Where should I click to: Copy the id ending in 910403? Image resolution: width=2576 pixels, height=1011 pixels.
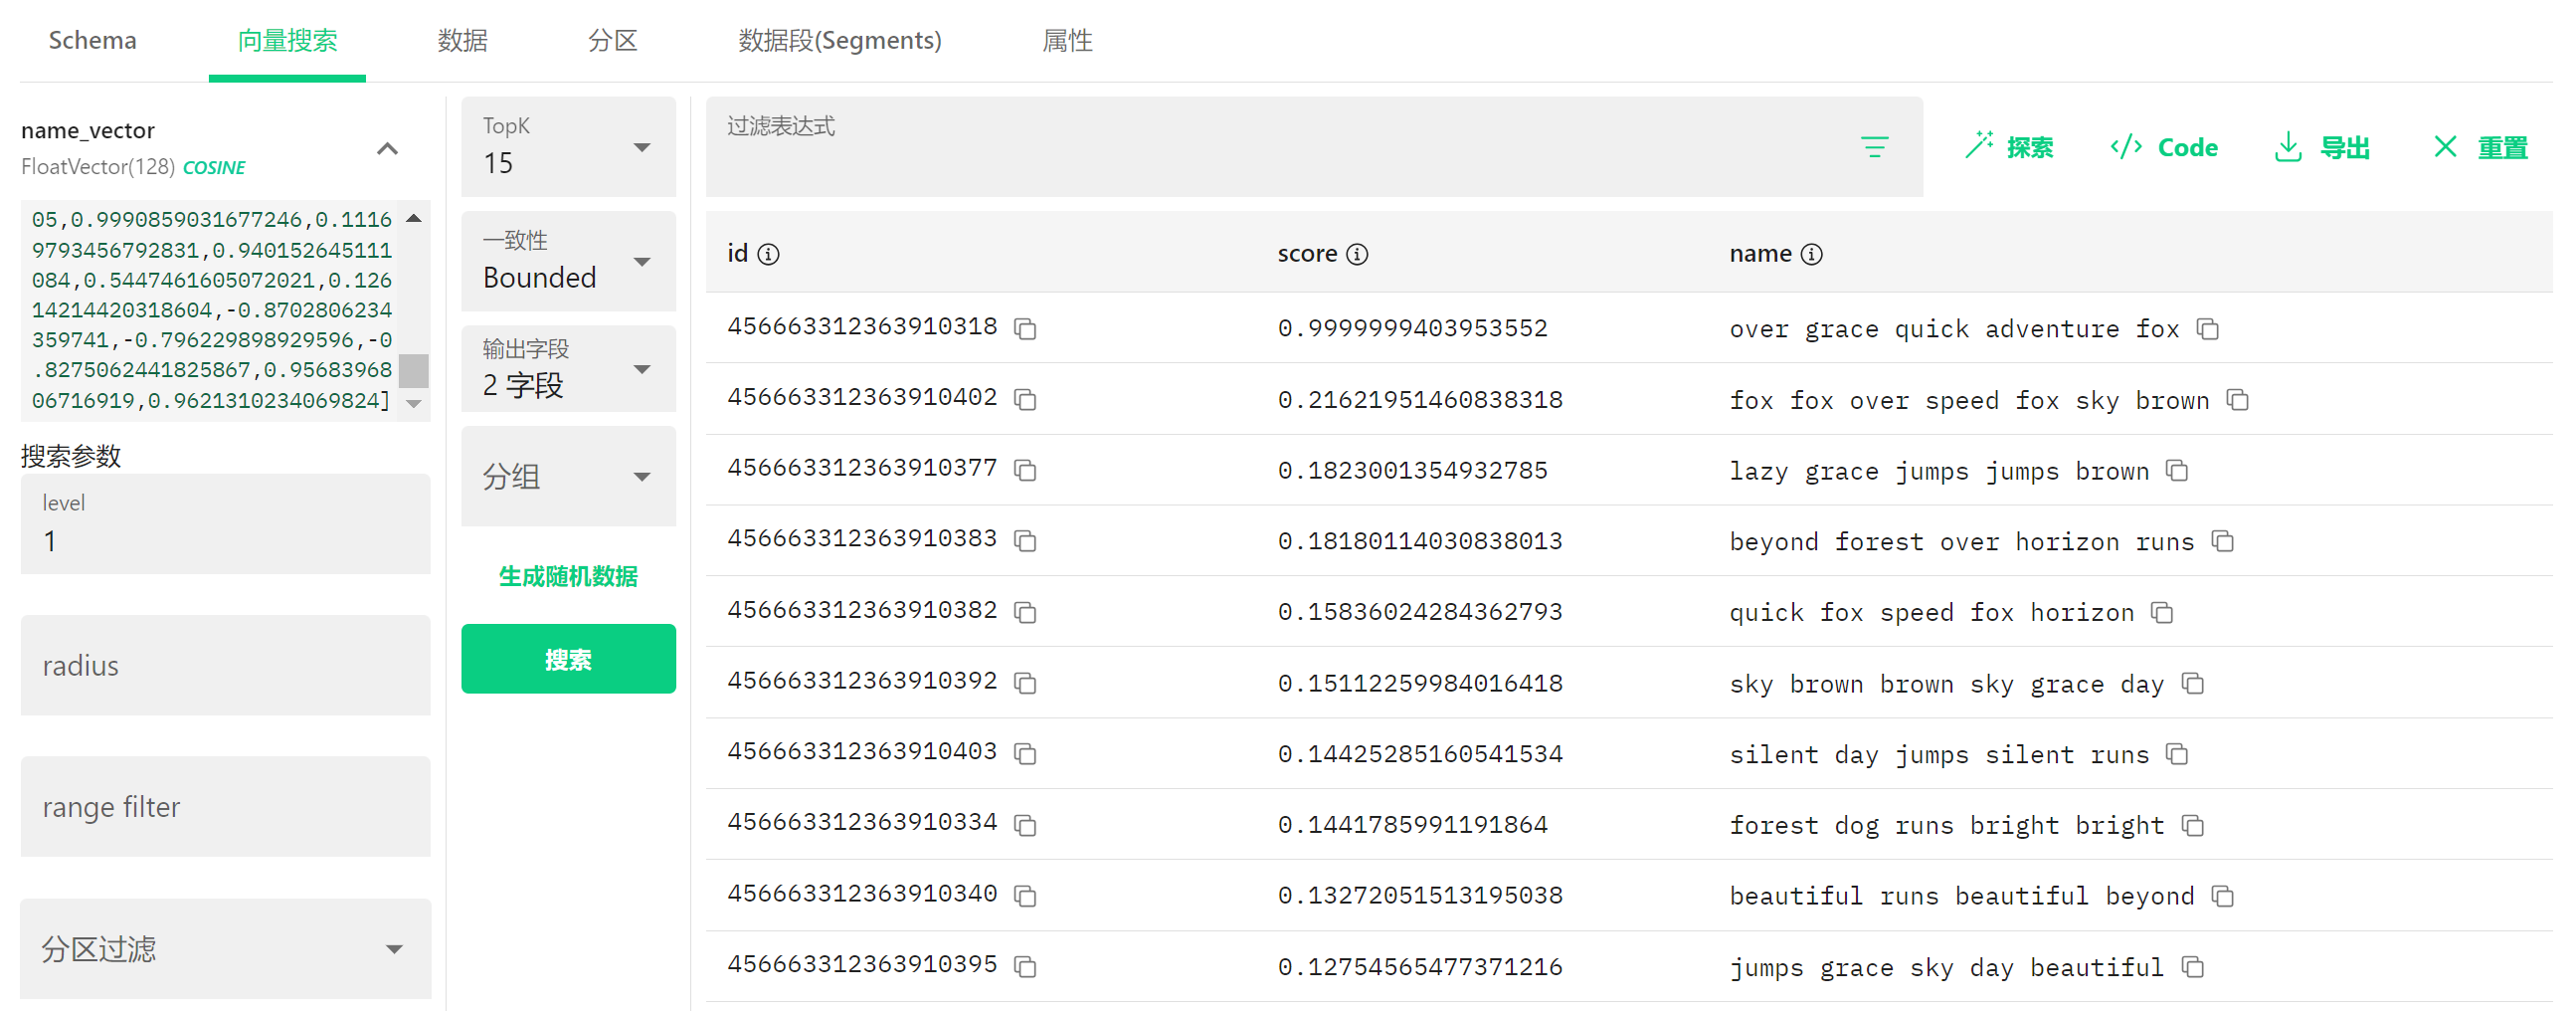tap(1025, 753)
